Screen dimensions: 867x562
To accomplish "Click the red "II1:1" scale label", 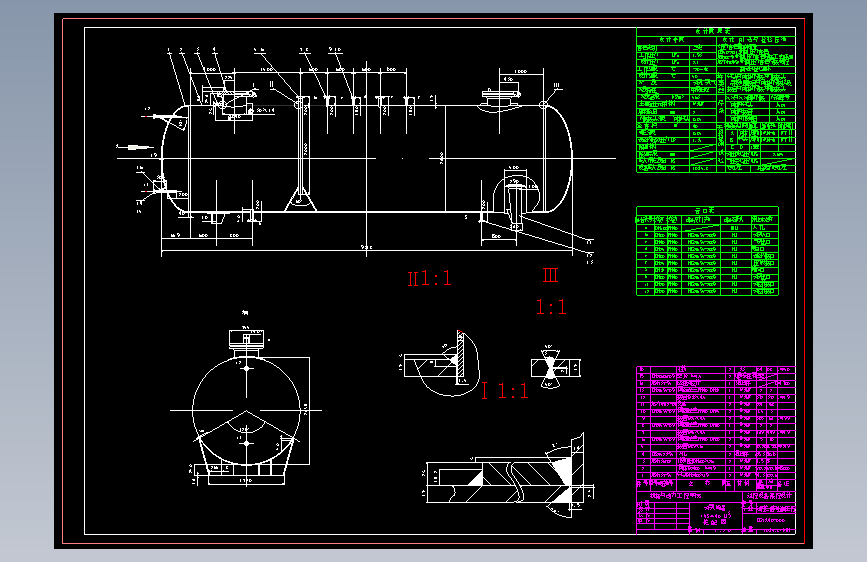I will [x=430, y=278].
